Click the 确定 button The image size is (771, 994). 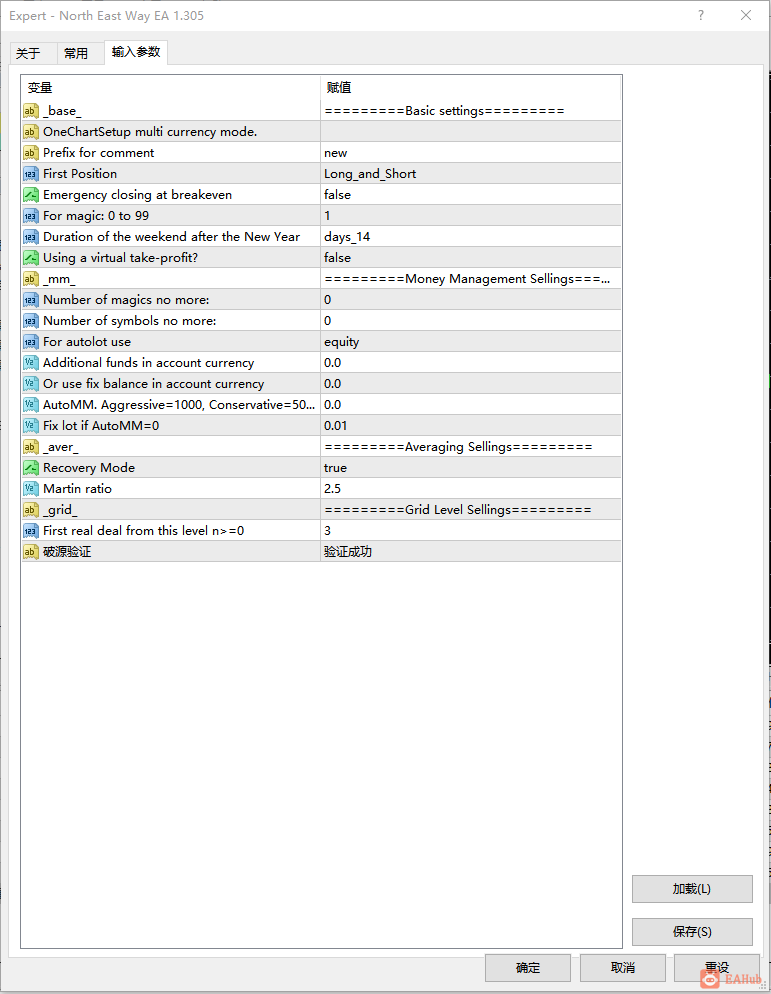[x=528, y=967]
